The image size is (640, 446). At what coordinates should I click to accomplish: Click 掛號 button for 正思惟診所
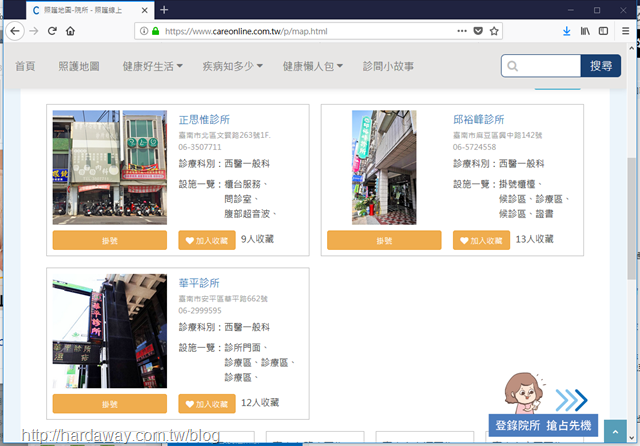[110, 240]
